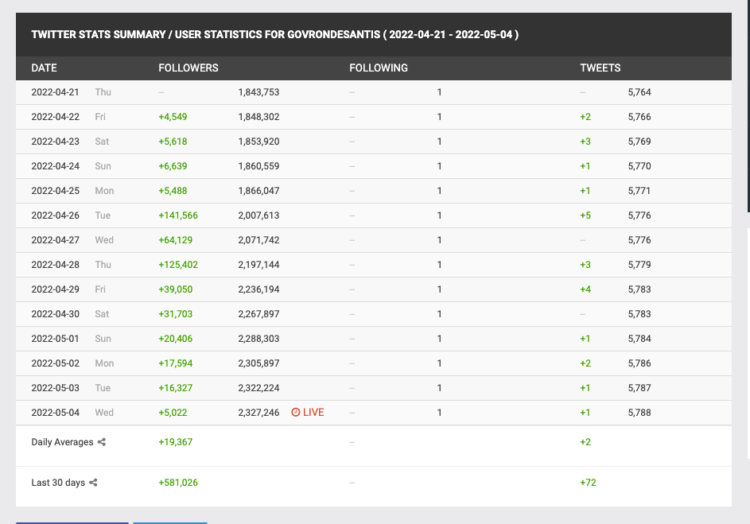Click follower total 1,843,753

[x=259, y=92]
